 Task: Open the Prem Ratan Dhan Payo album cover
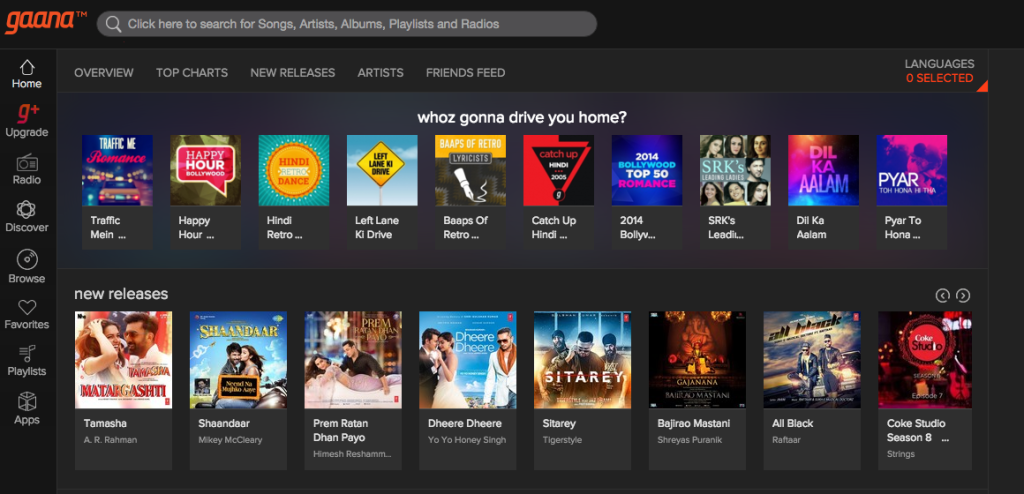[x=353, y=360]
